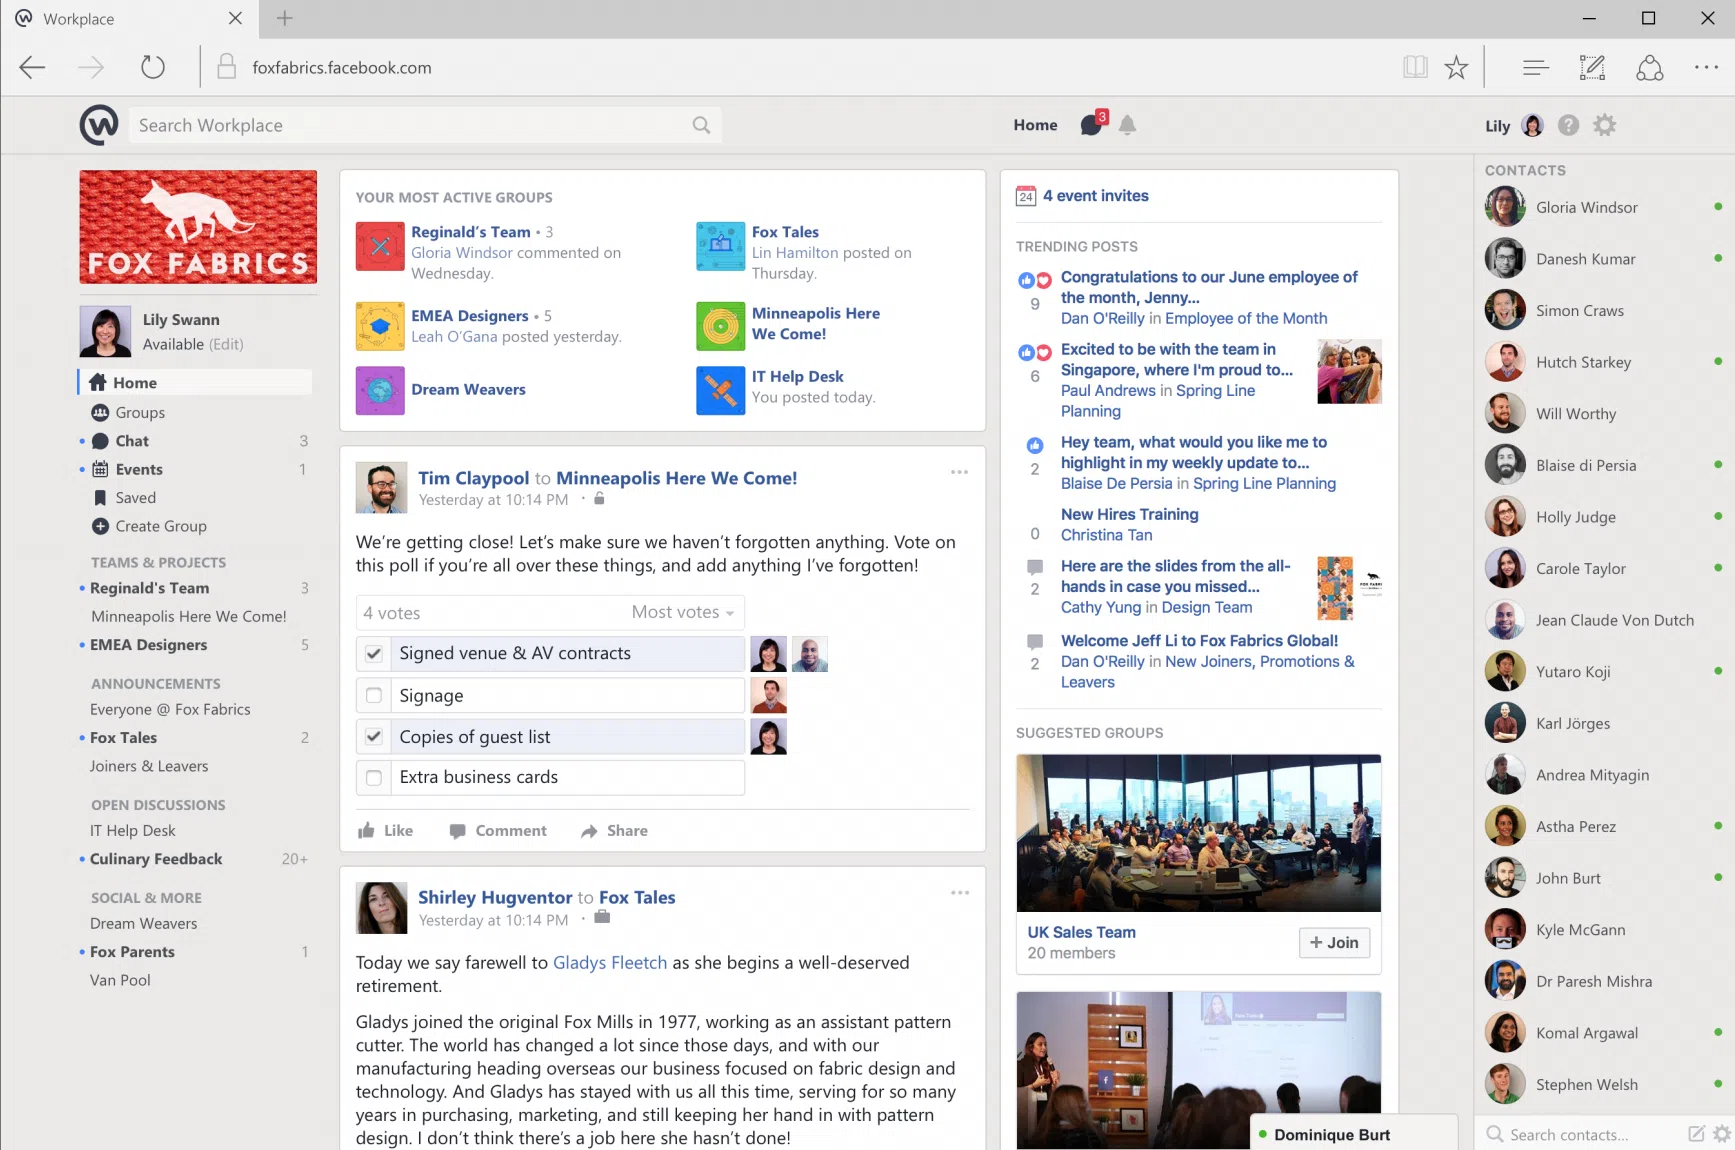The width and height of the screenshot is (1735, 1150).
Task: Edit availability status next to Available
Action: coord(226,344)
